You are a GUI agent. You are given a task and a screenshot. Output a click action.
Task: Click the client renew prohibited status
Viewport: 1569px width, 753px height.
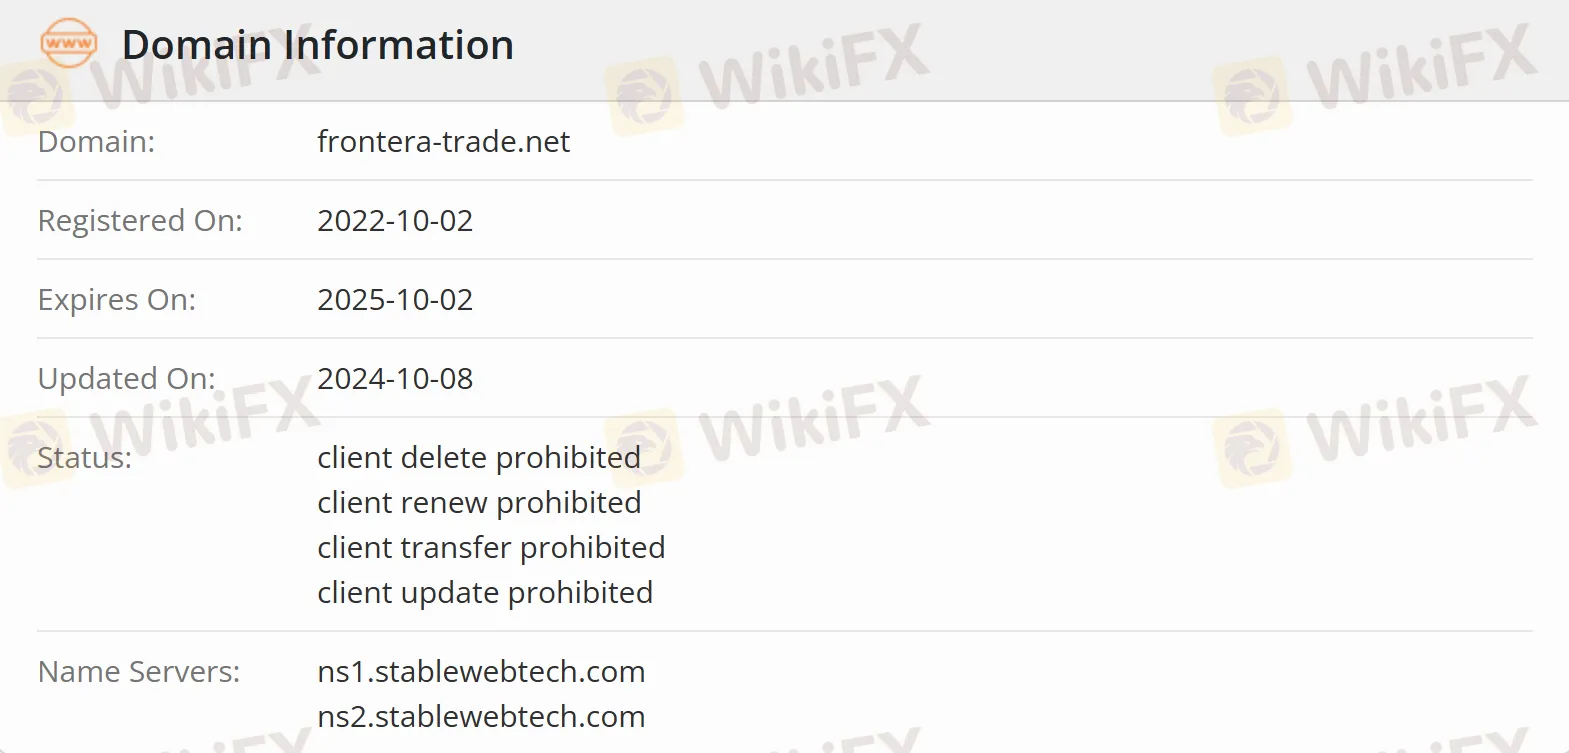(479, 503)
